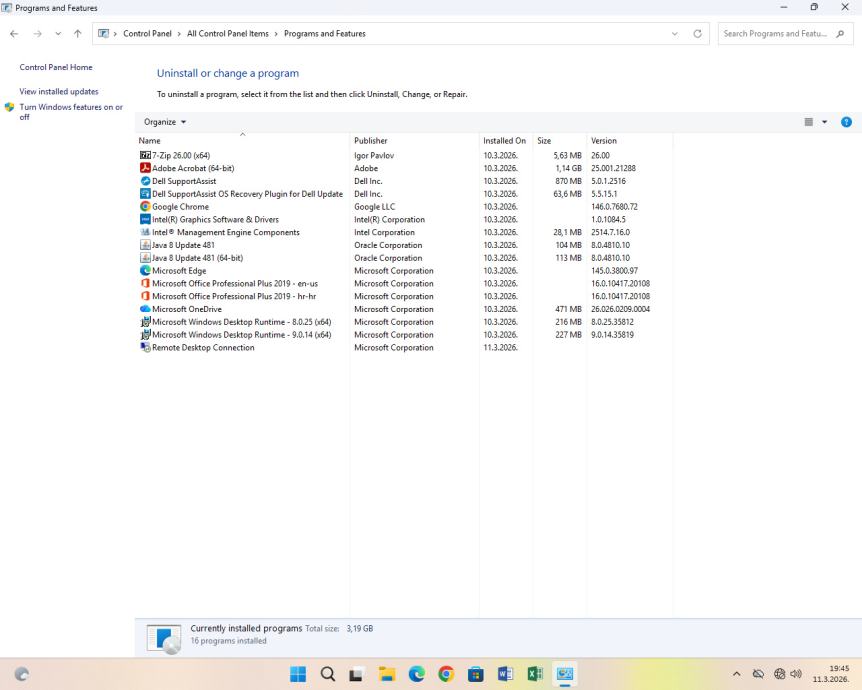Open Word from the taskbar
The width and height of the screenshot is (862, 690).
coord(505,674)
